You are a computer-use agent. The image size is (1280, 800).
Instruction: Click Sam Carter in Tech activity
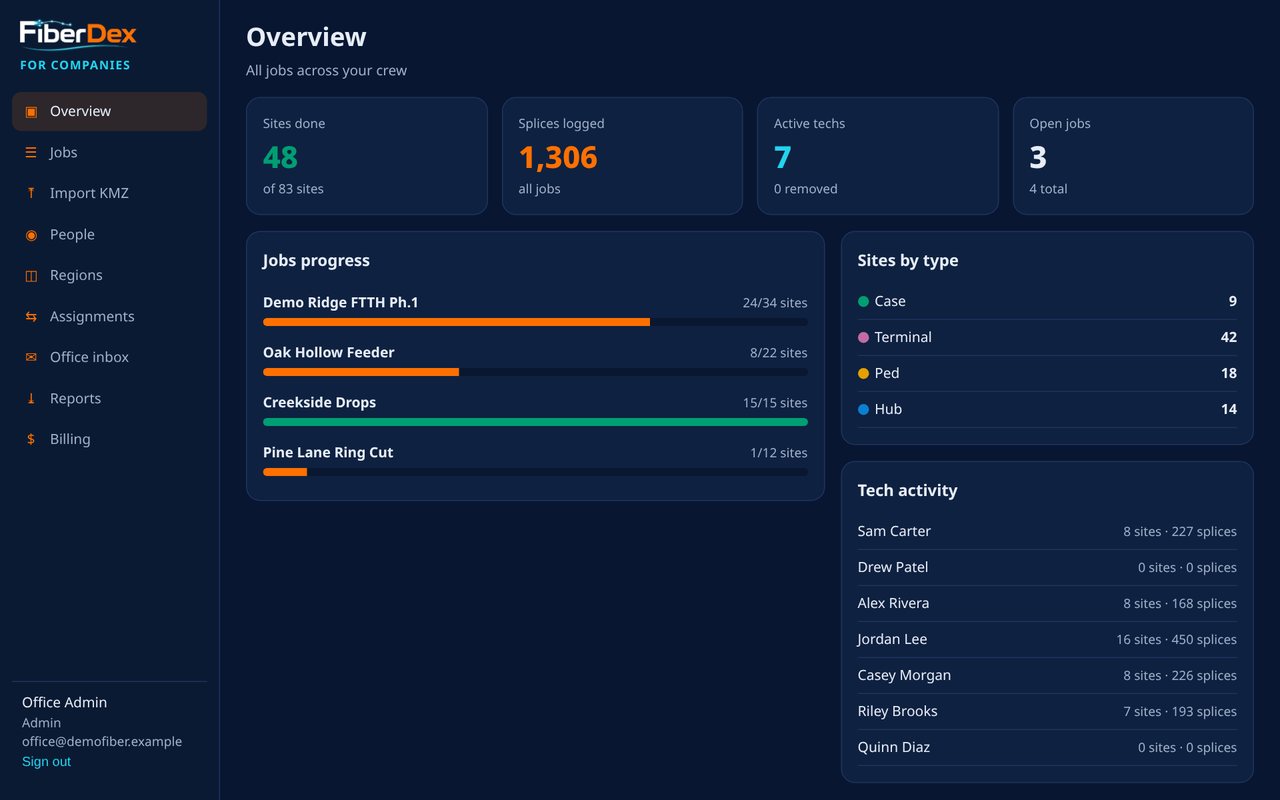[x=894, y=532]
